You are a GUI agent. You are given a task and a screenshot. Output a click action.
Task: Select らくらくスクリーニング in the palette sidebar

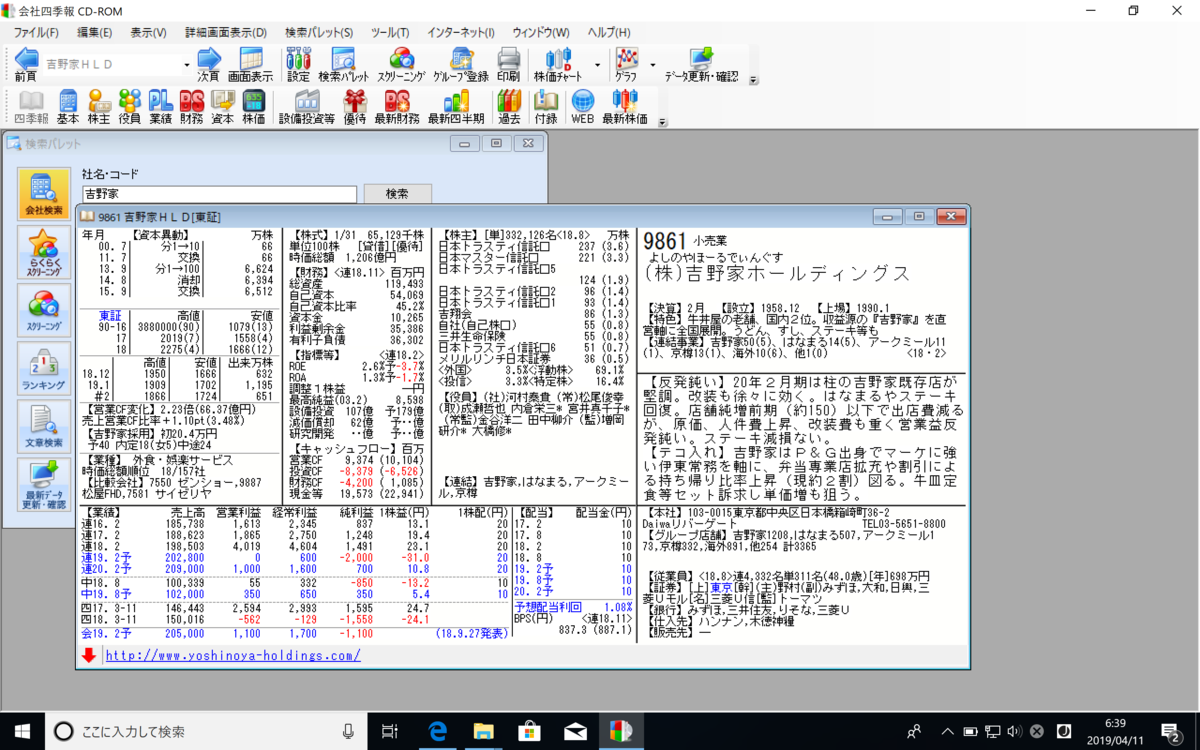click(44, 251)
